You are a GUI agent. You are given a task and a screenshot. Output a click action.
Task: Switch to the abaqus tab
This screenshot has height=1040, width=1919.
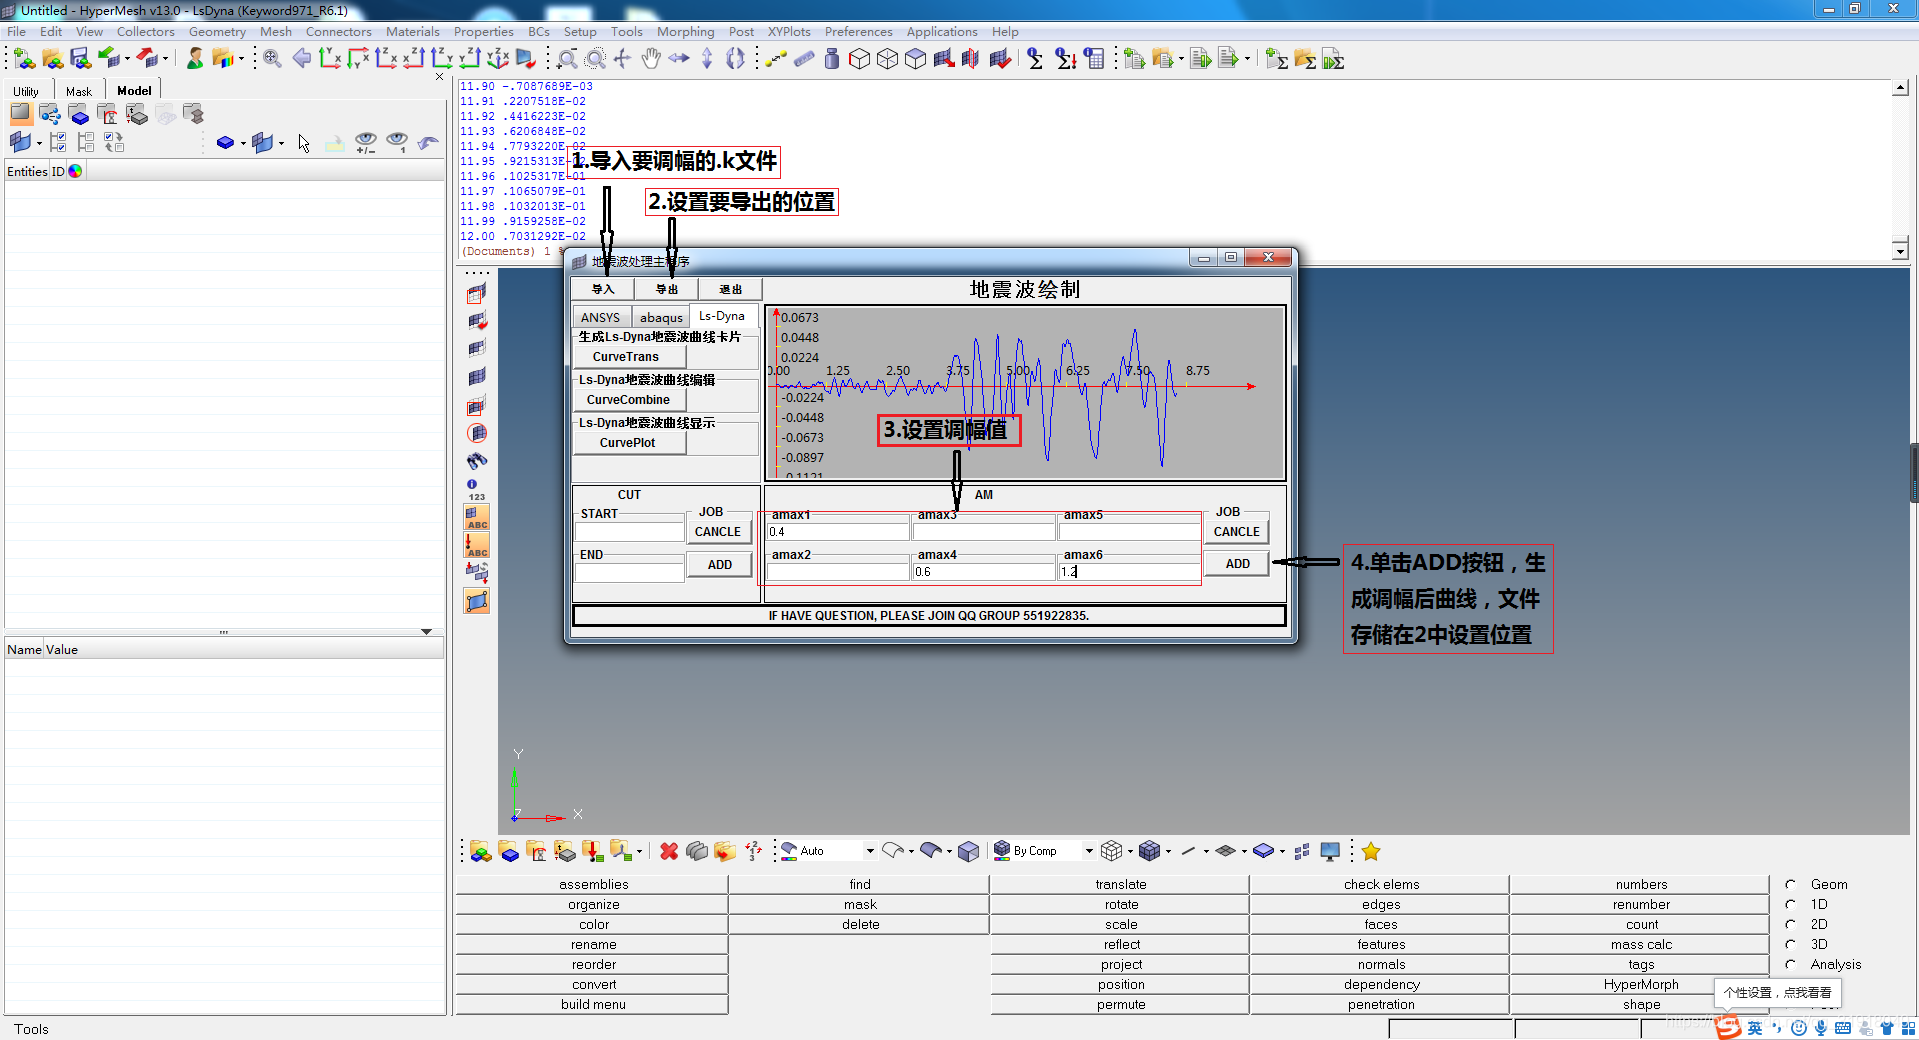click(661, 317)
